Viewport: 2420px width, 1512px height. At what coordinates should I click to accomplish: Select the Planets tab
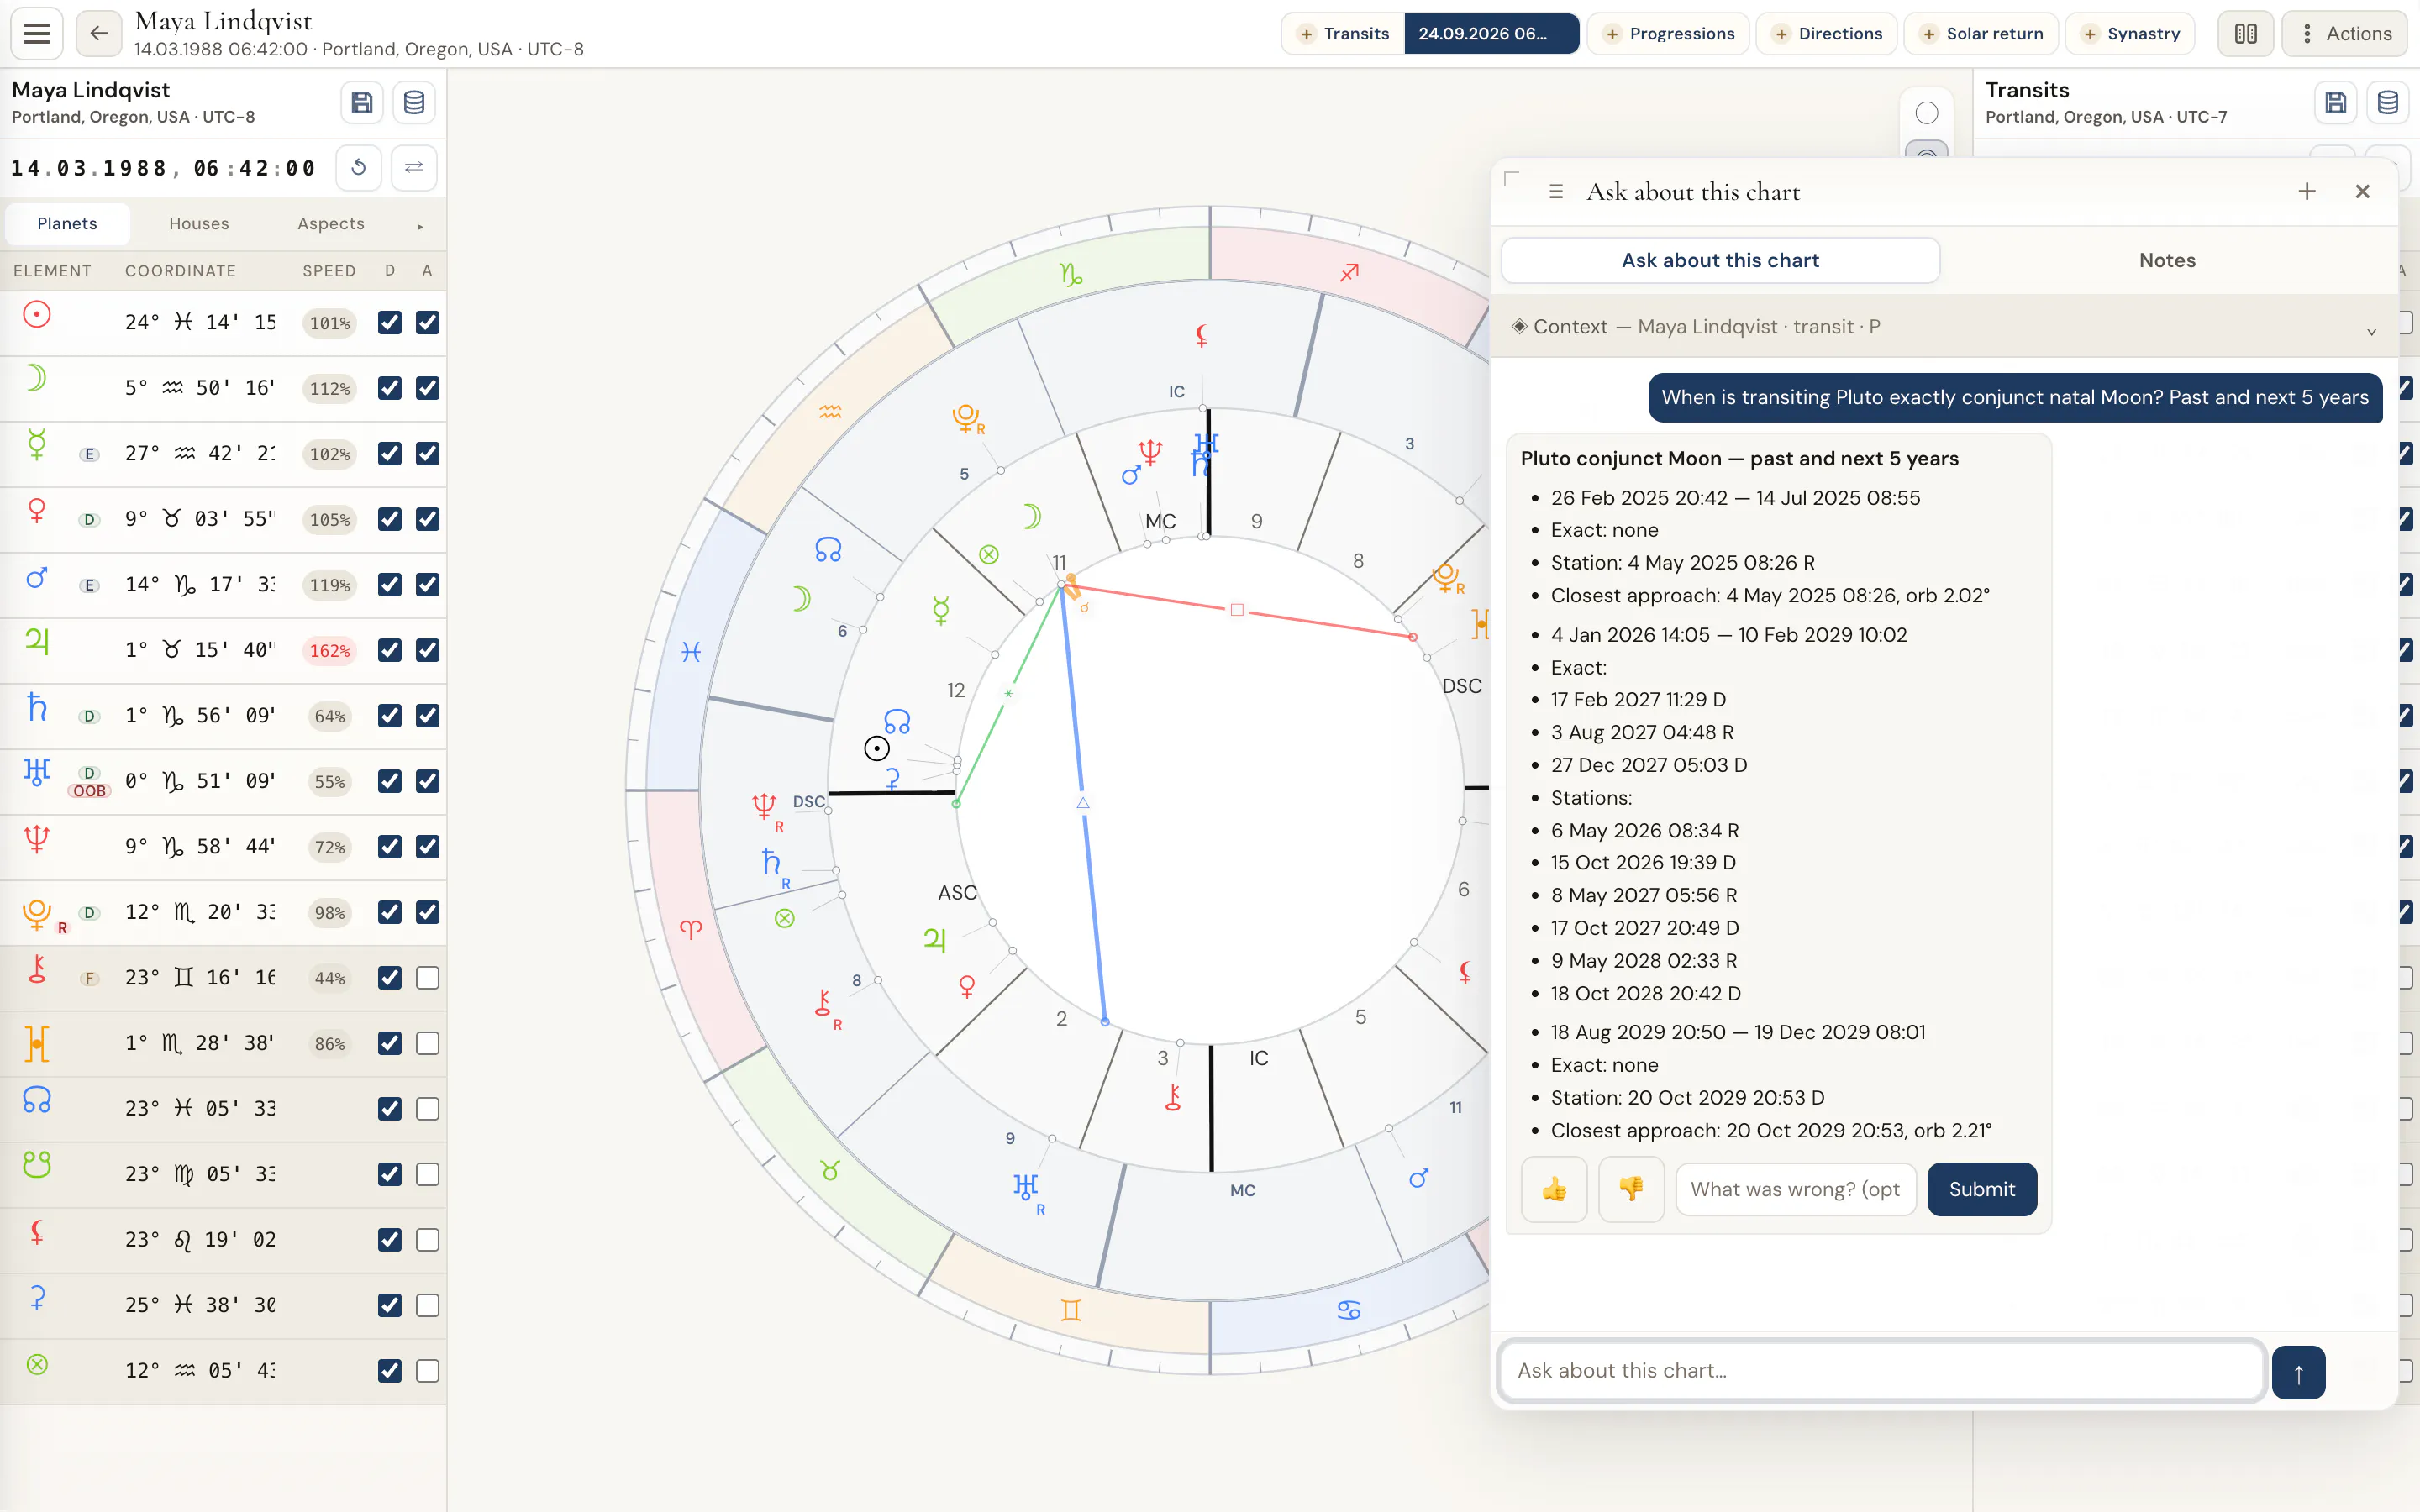67,224
